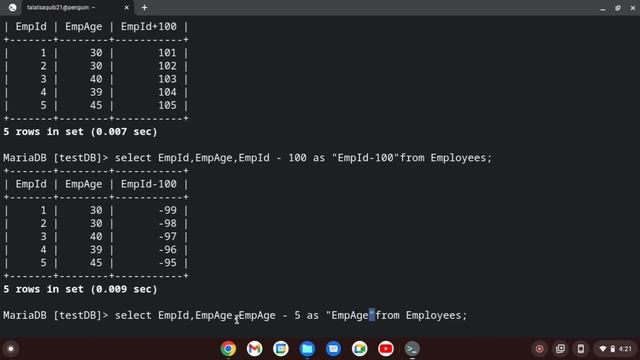Select the Terminal app shelf icon

point(412,349)
